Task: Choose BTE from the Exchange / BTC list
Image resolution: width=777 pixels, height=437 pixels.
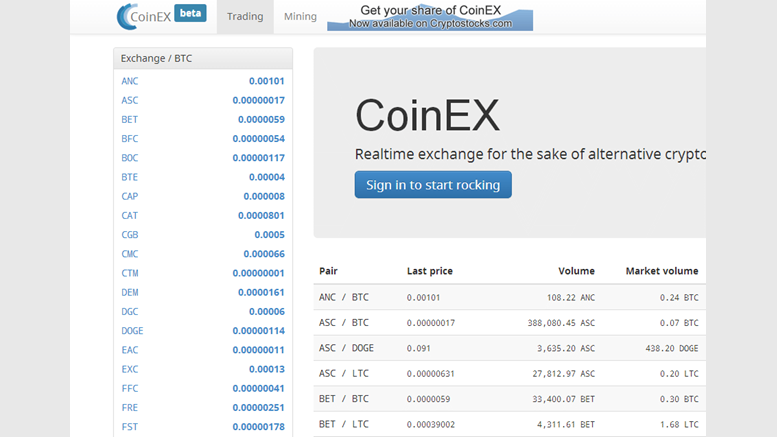Action: (130, 178)
